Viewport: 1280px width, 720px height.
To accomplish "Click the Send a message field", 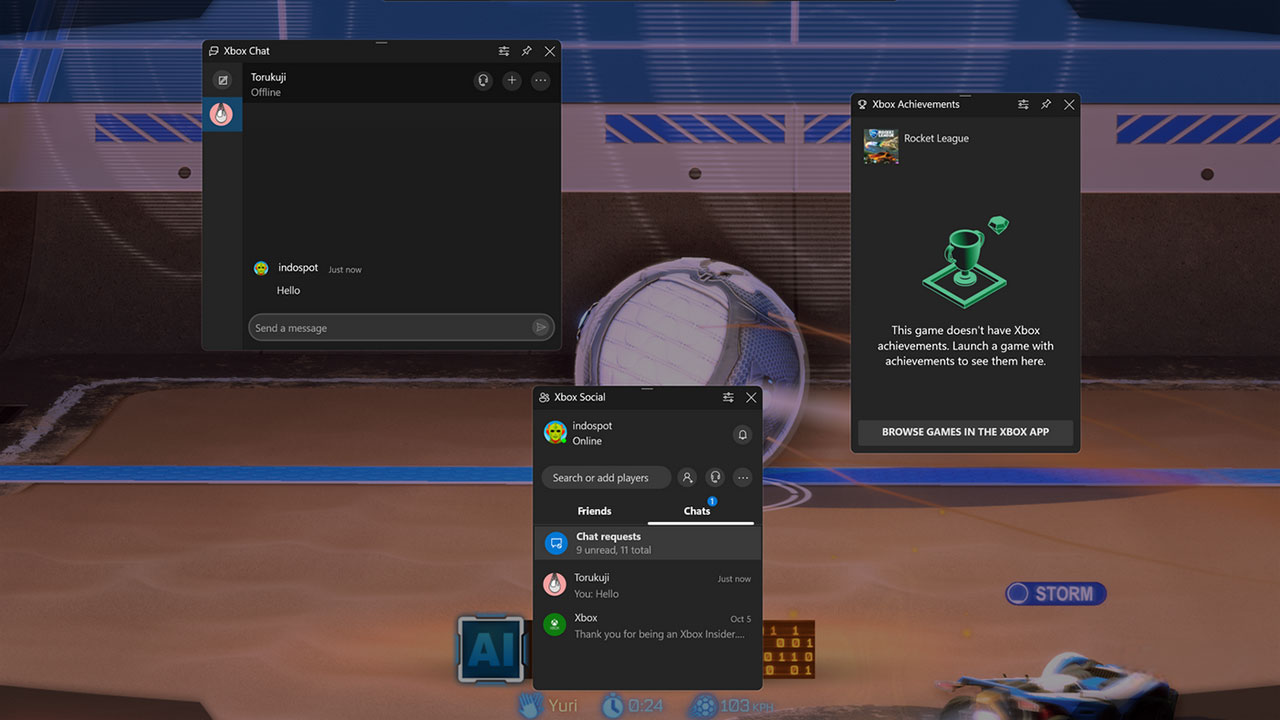I will 401,327.
